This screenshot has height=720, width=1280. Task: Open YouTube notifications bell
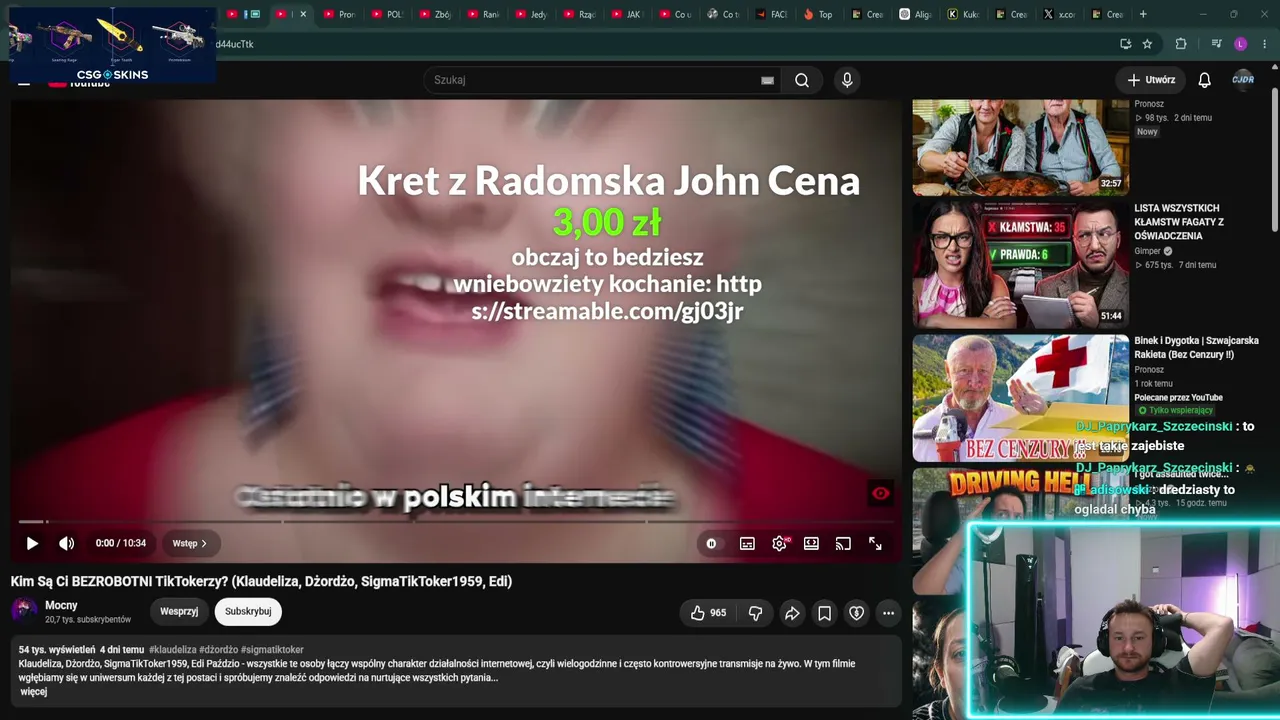[1205, 80]
